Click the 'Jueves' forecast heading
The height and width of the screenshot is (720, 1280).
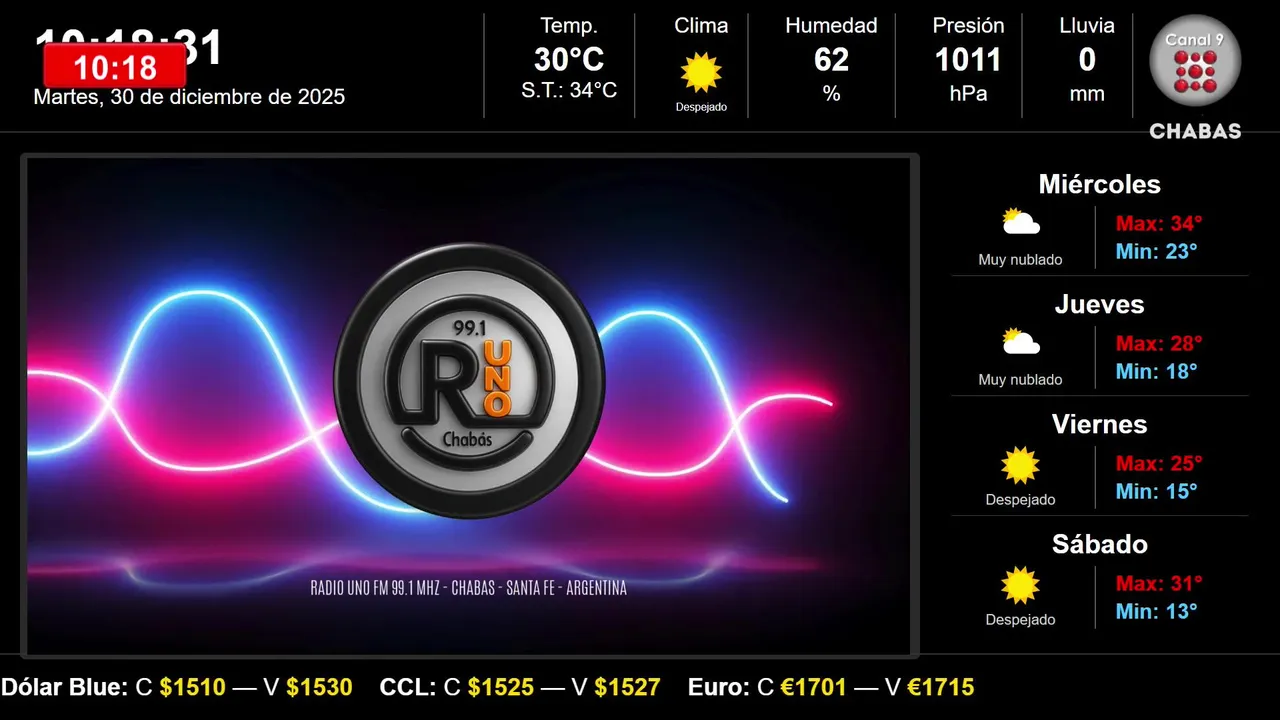pyautogui.click(x=1099, y=304)
